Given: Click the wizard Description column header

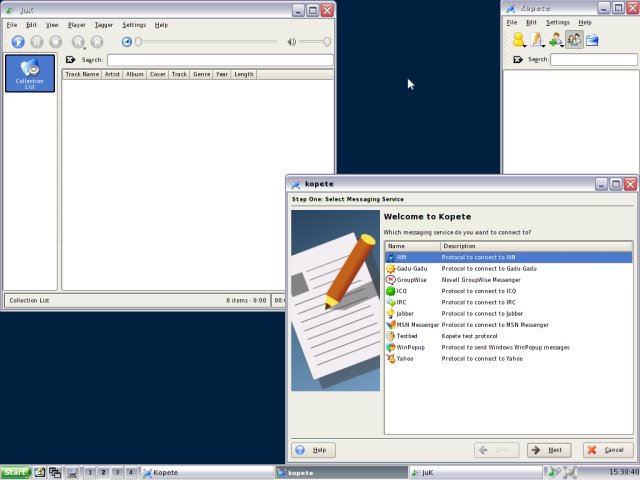Looking at the screenshot, I should point(537,246).
